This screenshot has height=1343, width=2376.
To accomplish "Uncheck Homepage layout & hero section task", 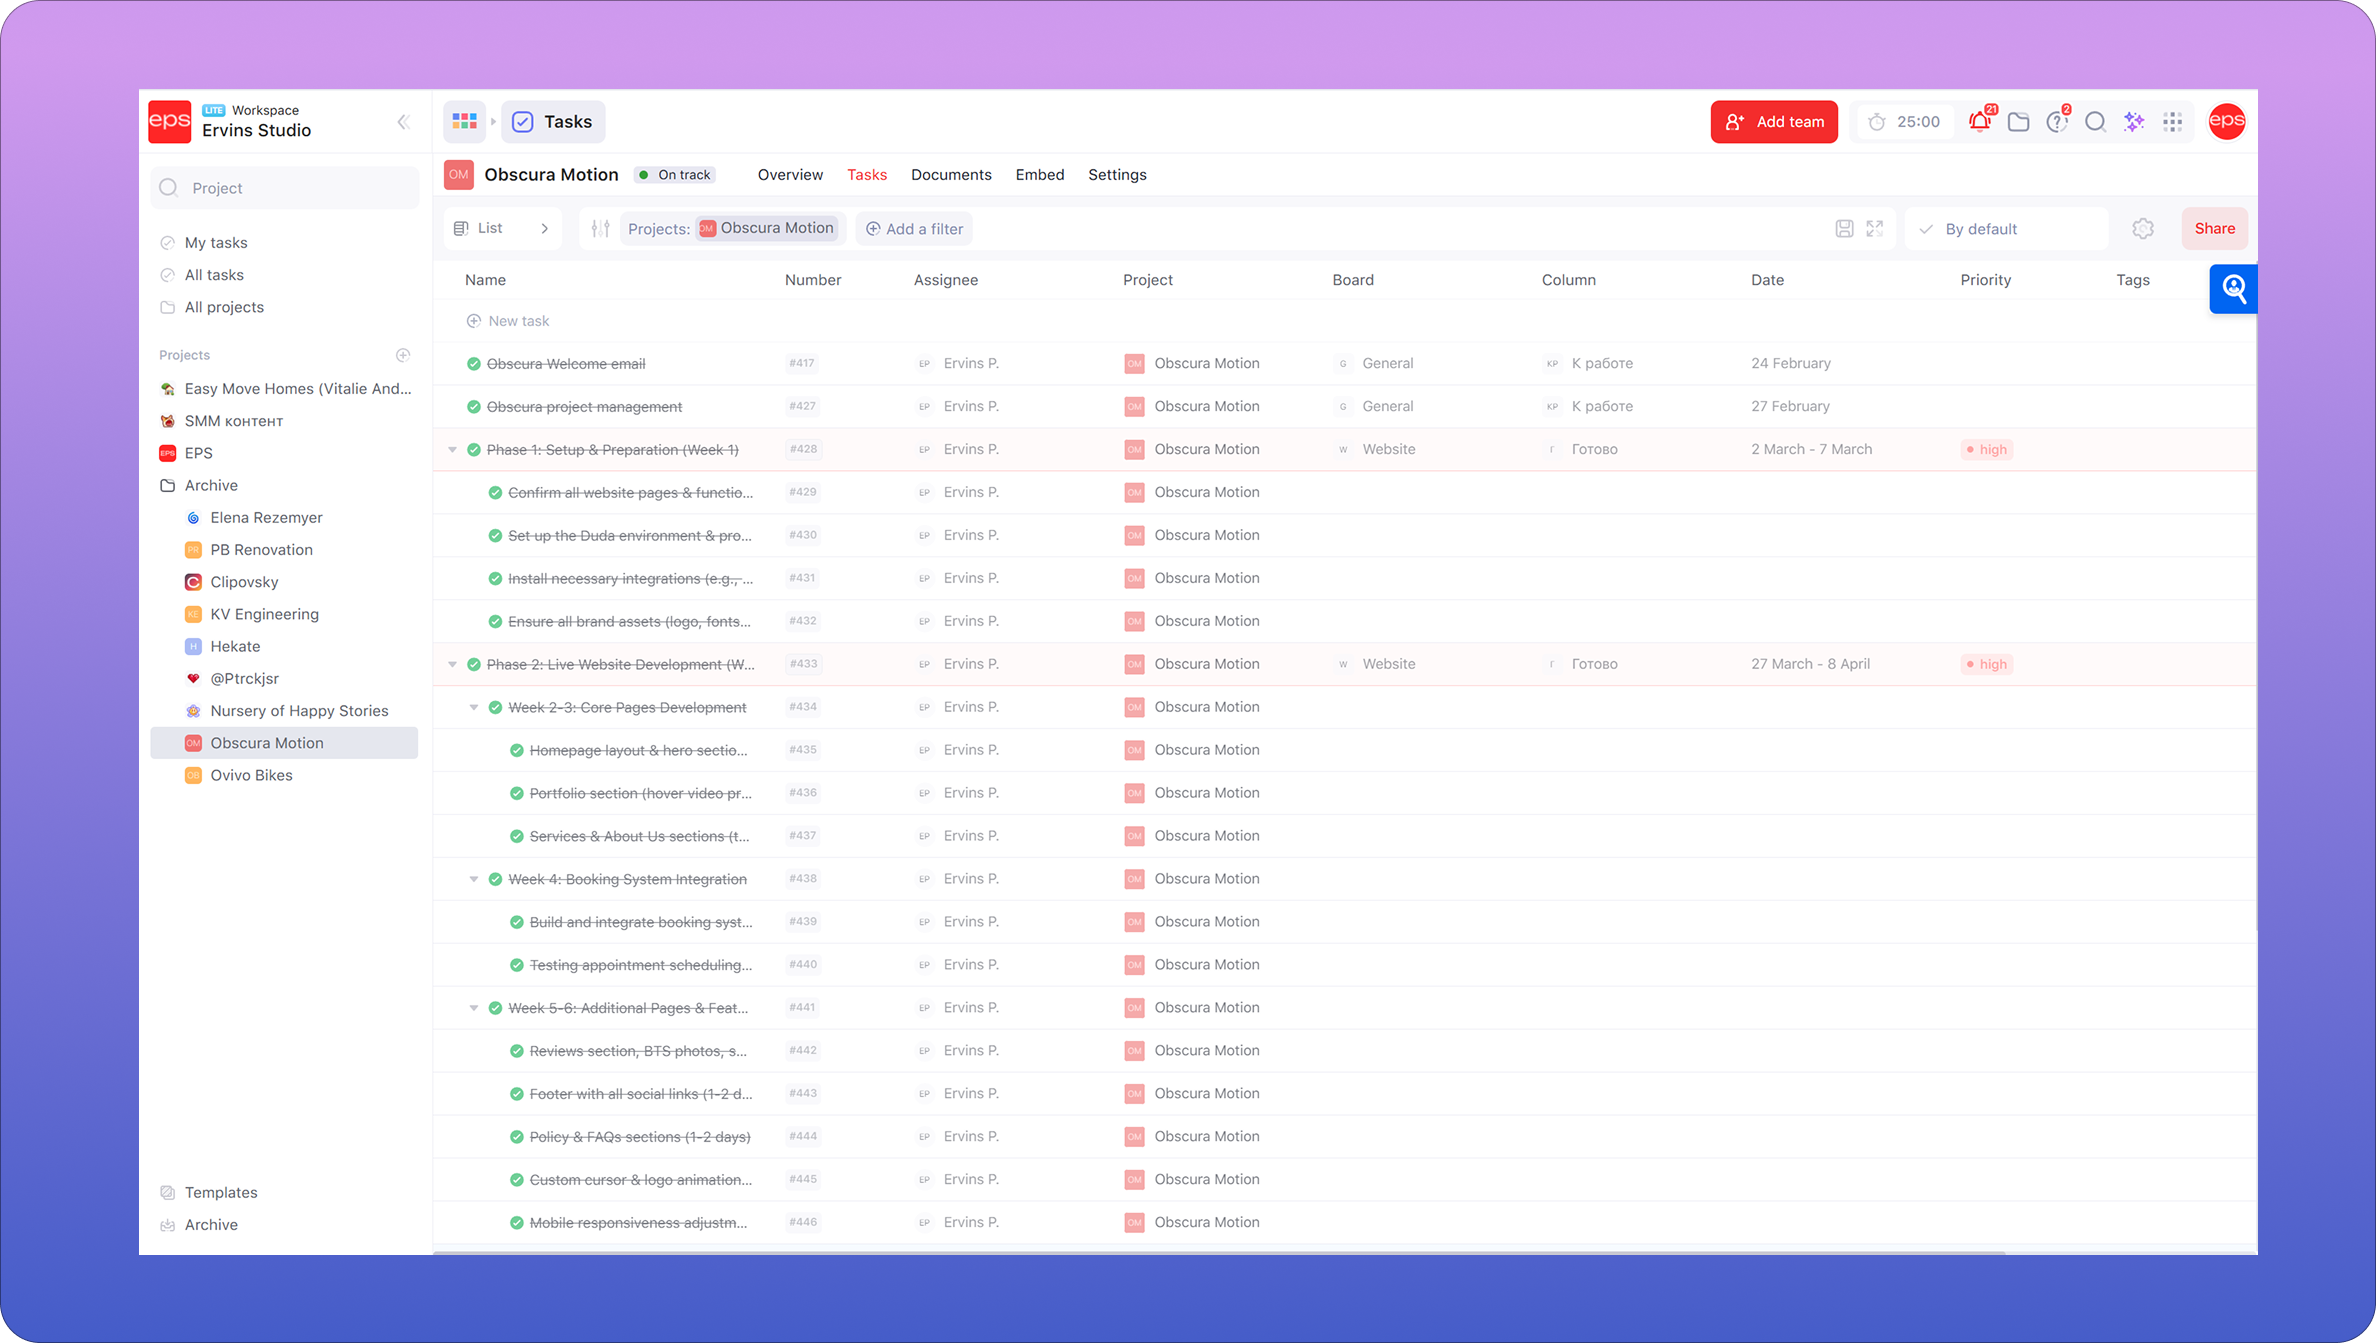I will 516,751.
